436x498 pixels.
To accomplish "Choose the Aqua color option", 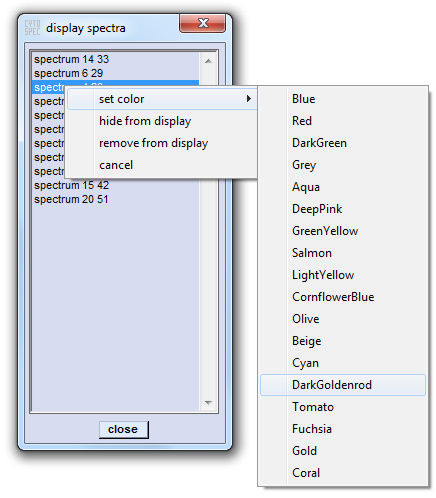I will click(x=343, y=187).
